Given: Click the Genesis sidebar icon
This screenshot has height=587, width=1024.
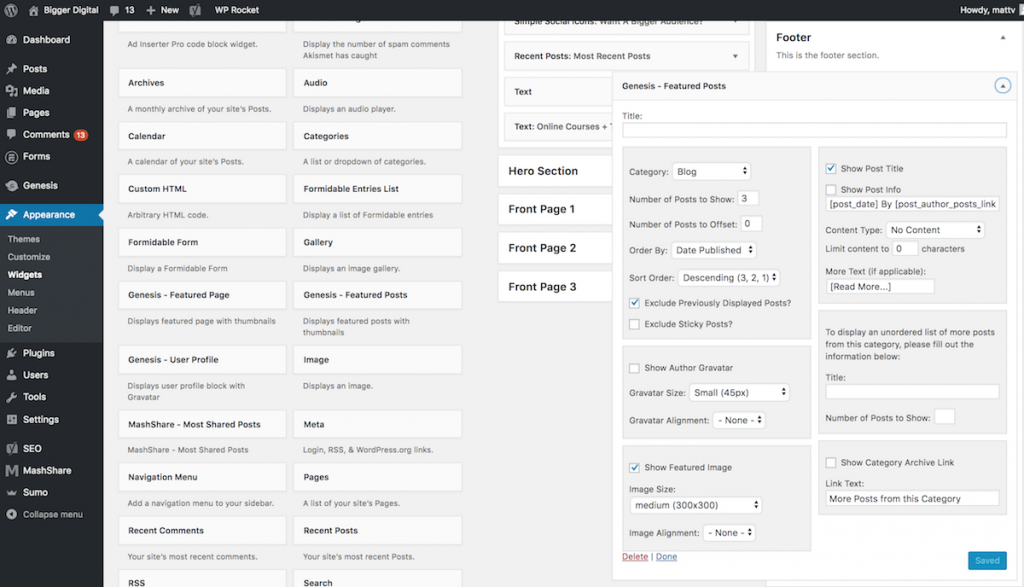Looking at the screenshot, I should click(x=12, y=185).
